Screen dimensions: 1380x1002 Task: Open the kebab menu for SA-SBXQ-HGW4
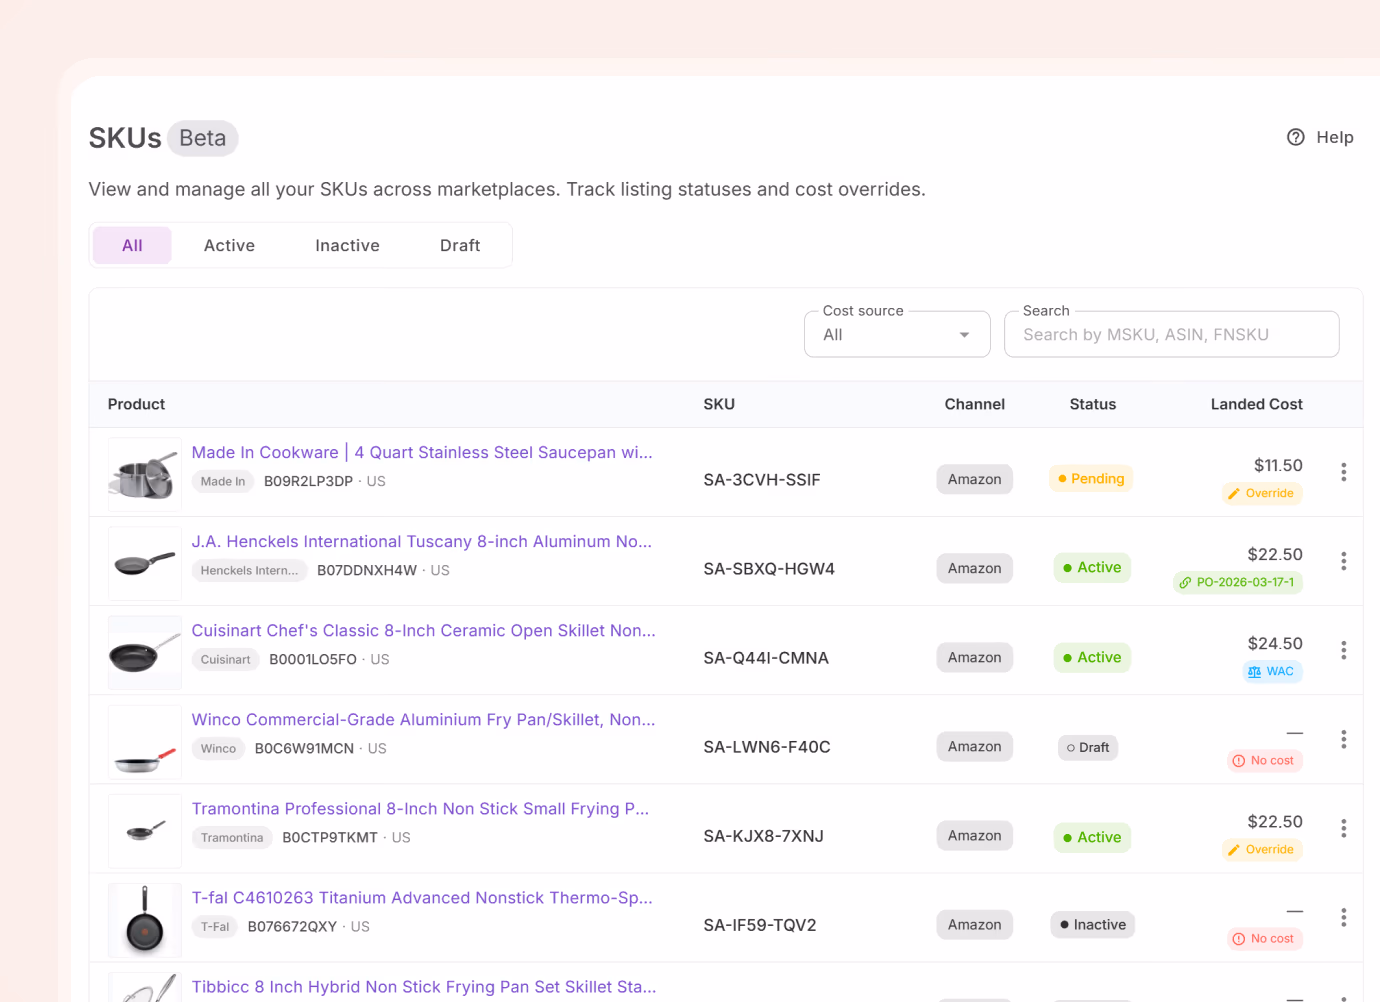[x=1343, y=561]
